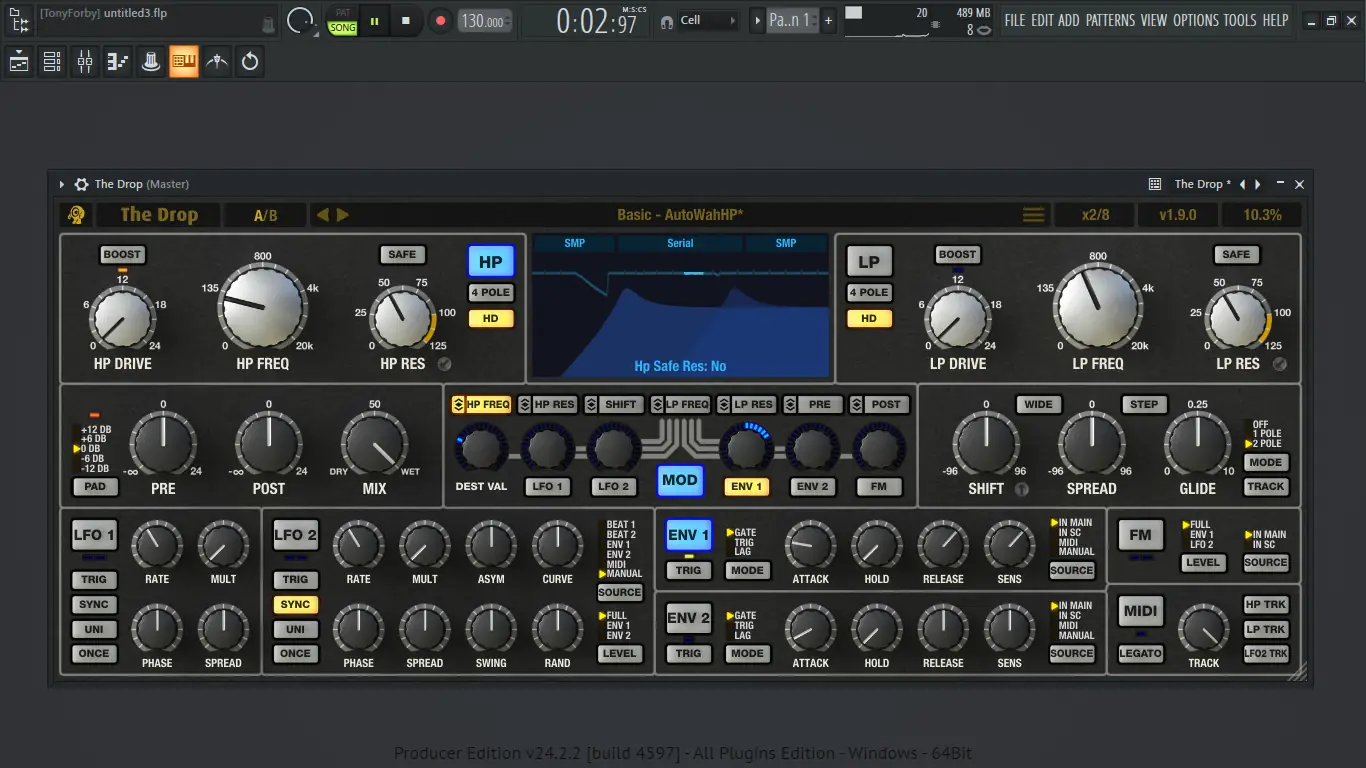Open the LP FREQ mod destination arrows

point(657,404)
